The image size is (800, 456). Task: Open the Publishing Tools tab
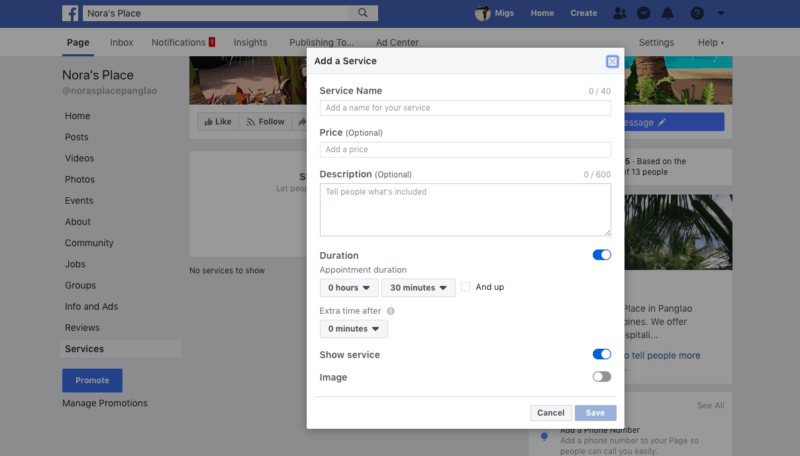pyautogui.click(x=321, y=42)
